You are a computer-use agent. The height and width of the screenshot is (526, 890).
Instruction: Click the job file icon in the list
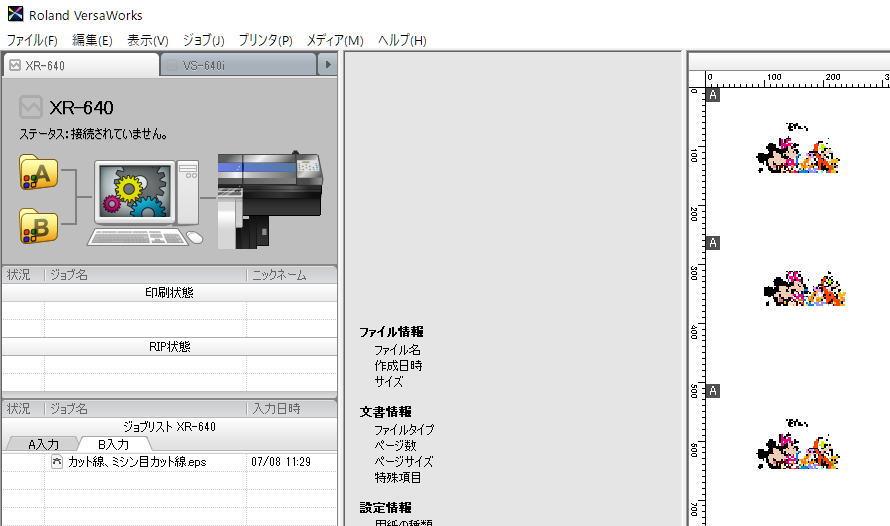[56, 461]
